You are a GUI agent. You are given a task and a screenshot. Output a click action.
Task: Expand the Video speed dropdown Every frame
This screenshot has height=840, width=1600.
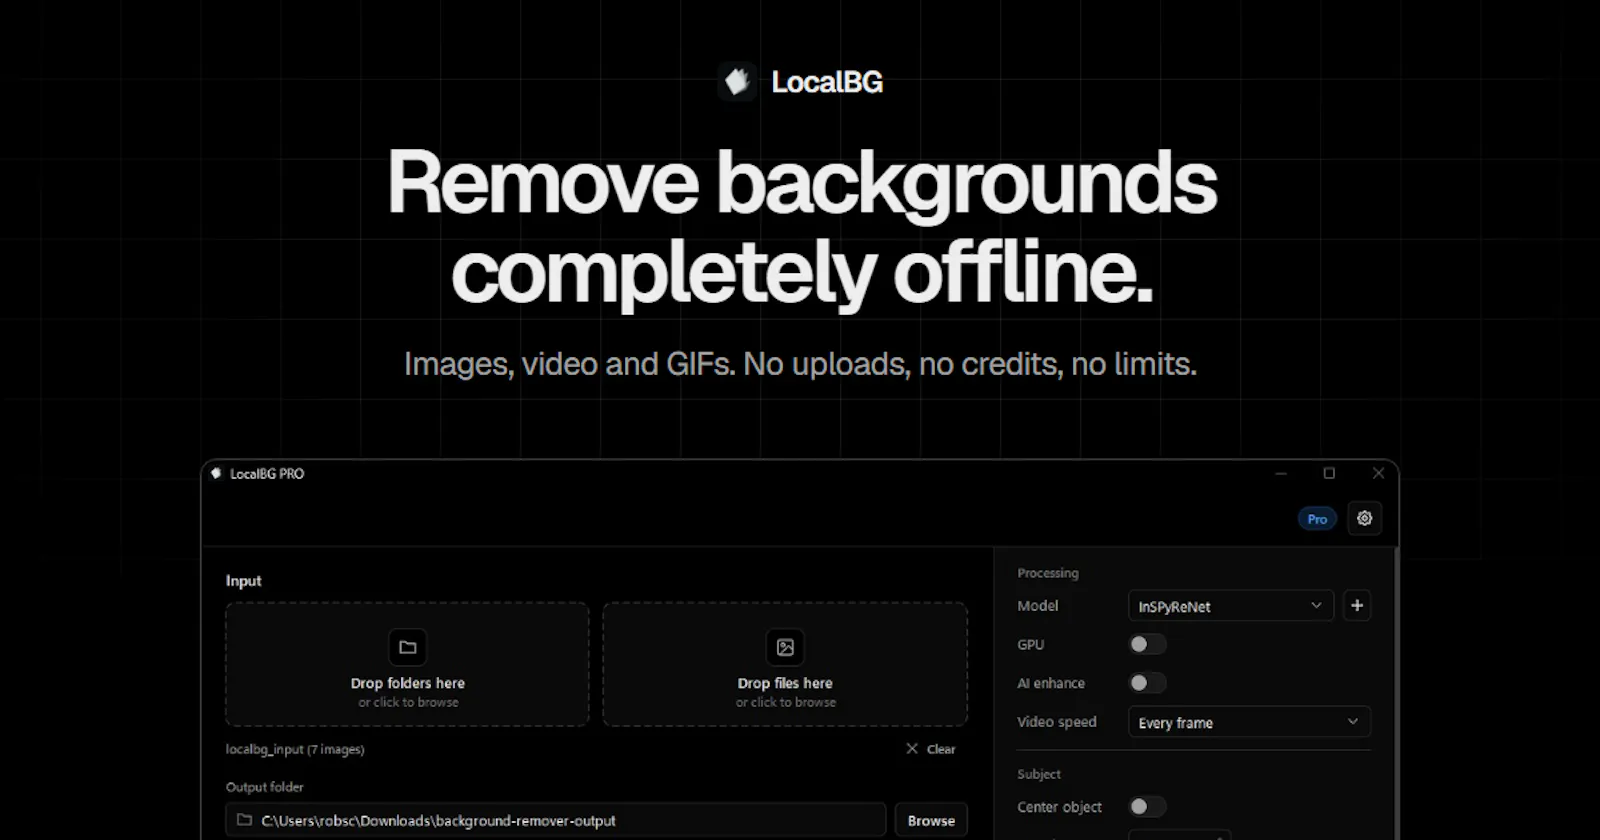click(1249, 722)
